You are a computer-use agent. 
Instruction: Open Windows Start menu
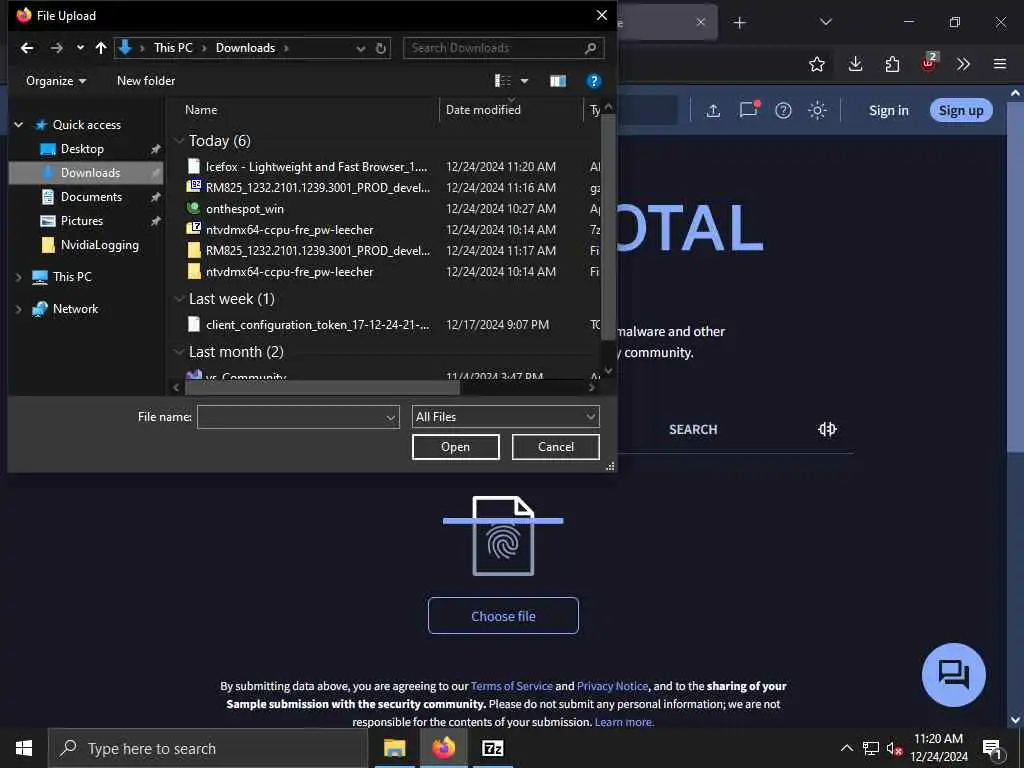click(x=24, y=748)
